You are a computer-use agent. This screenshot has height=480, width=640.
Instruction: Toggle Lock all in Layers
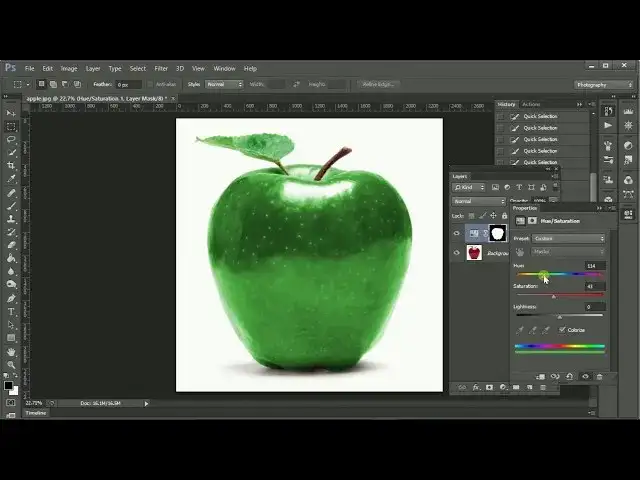tap(504, 216)
